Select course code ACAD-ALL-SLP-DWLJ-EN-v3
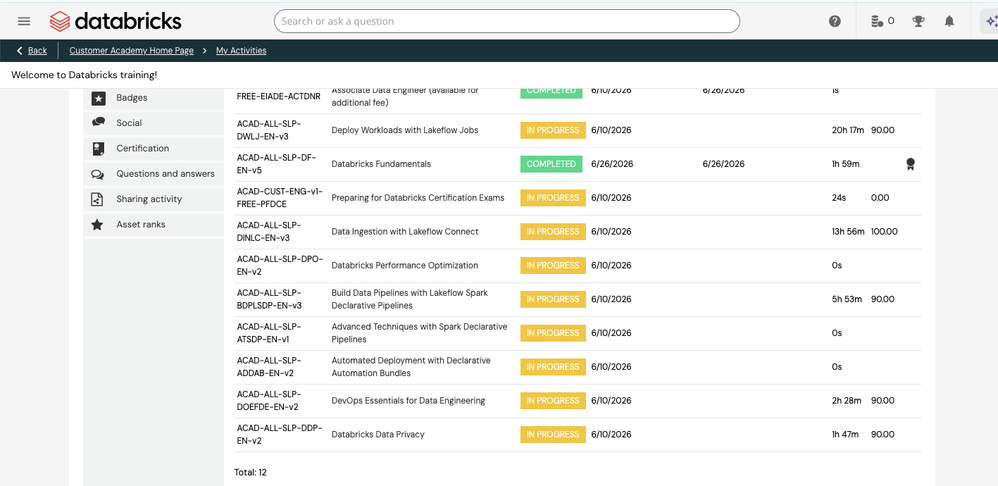This screenshot has width=998, height=486. (x=269, y=130)
